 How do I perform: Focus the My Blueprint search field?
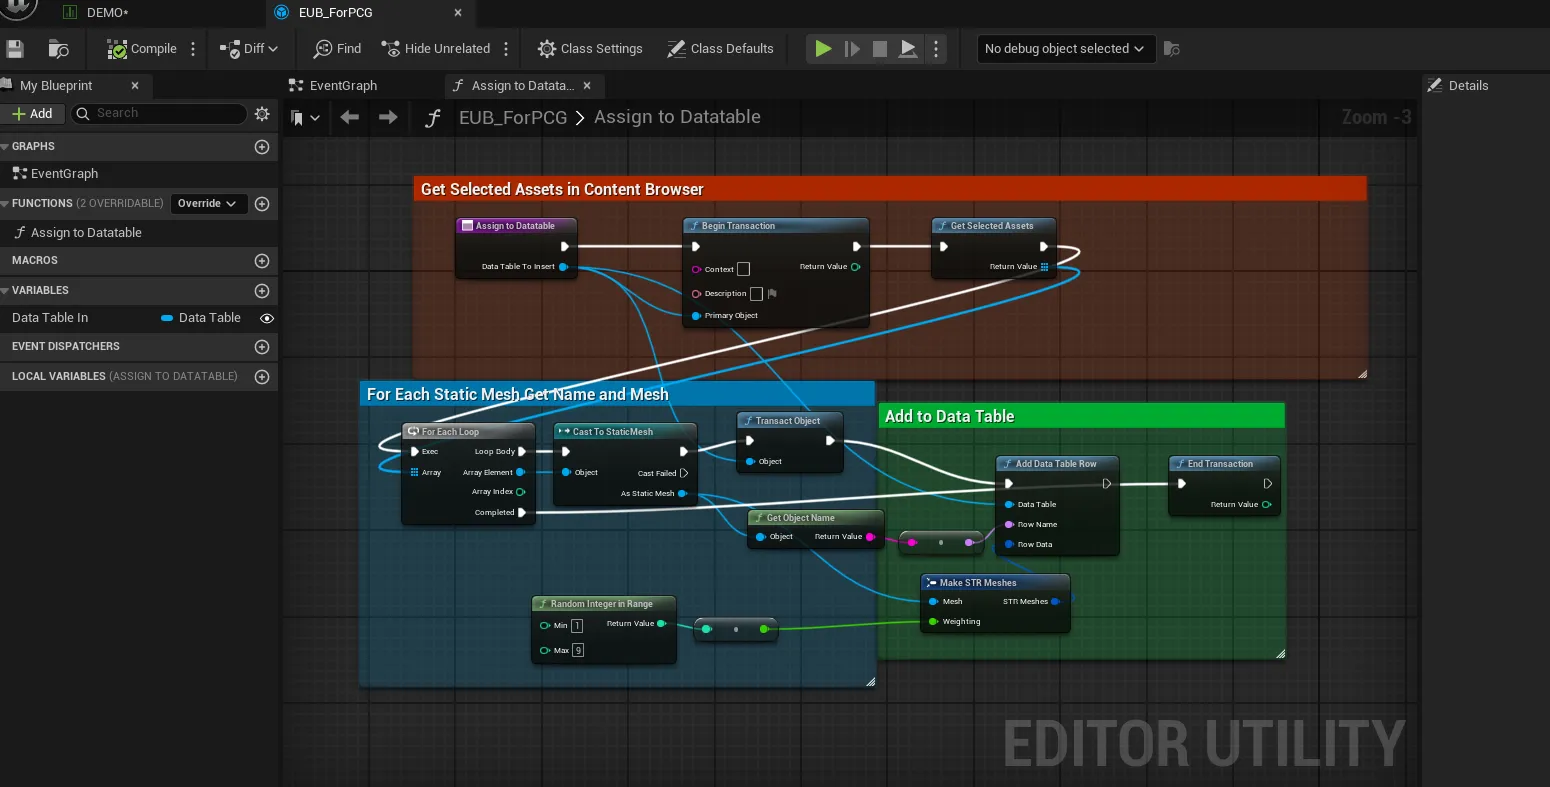pyautogui.click(x=158, y=113)
